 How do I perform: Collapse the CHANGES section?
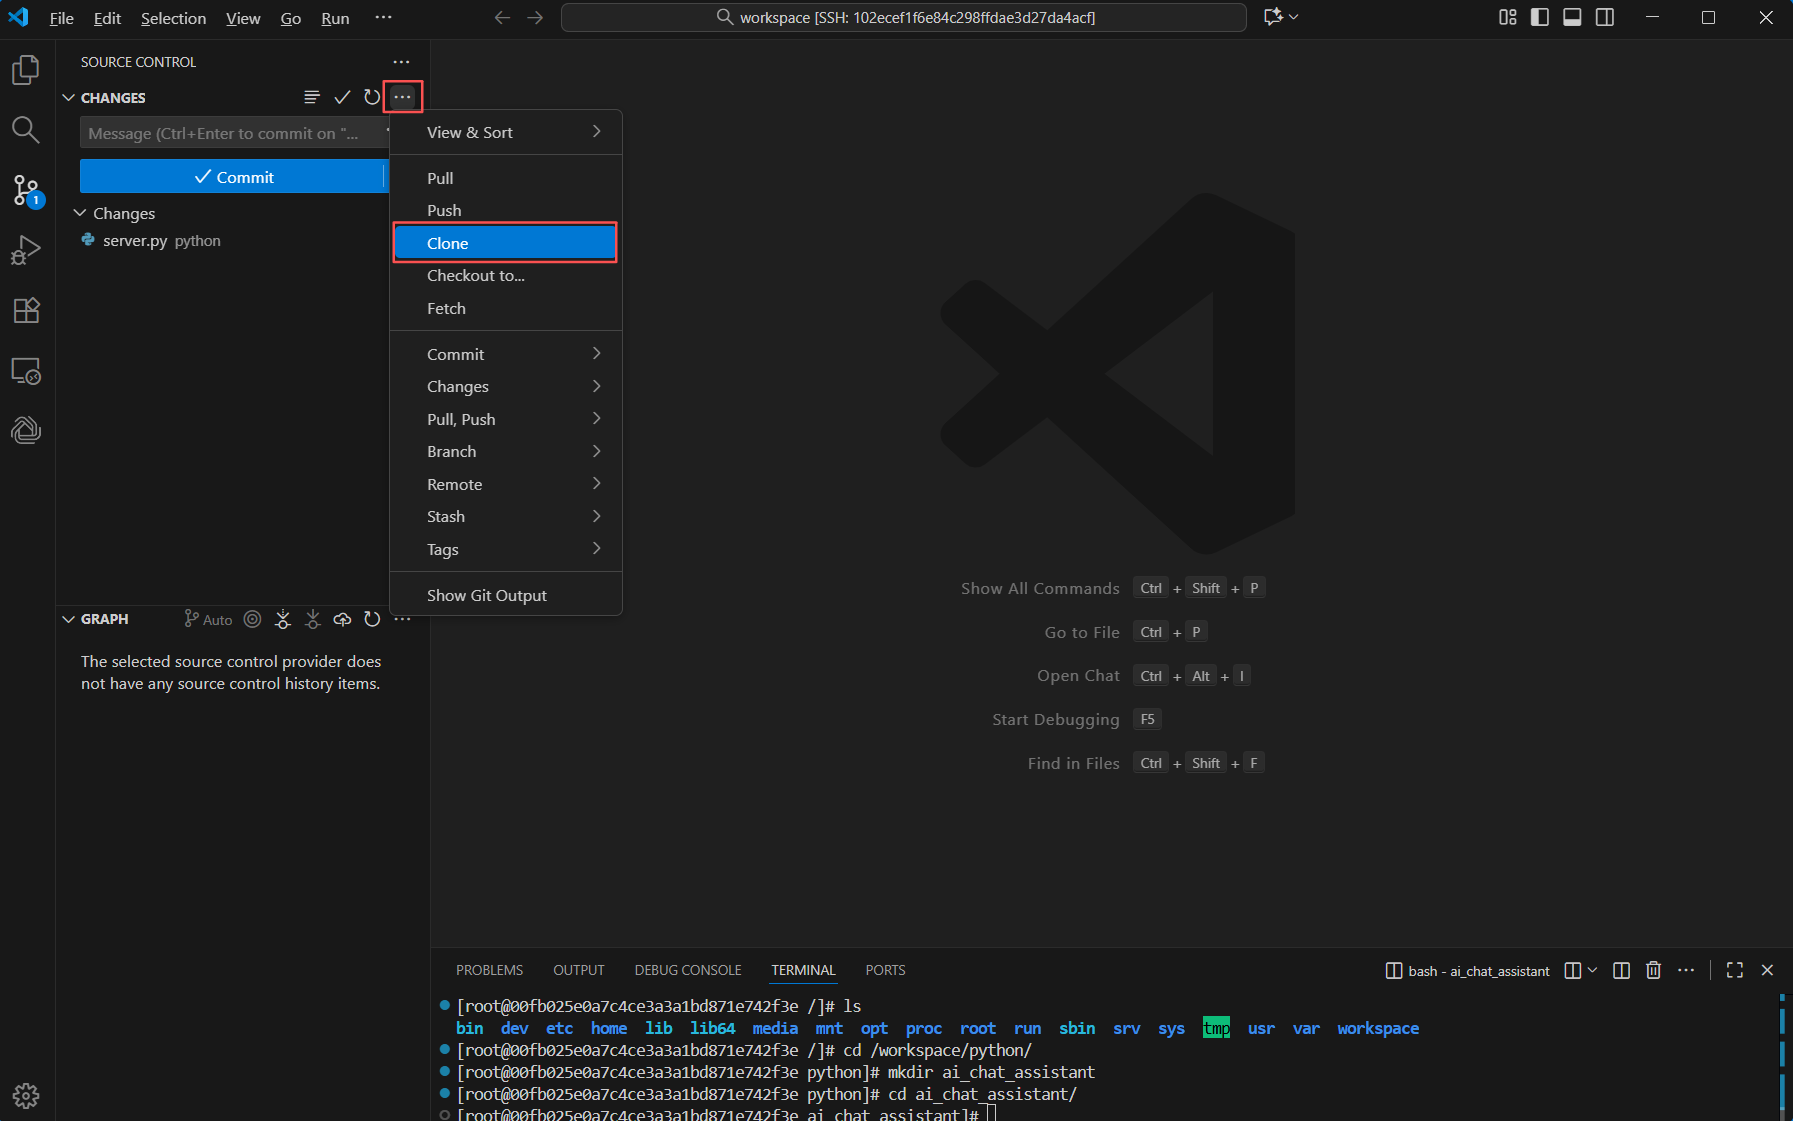pos(69,98)
